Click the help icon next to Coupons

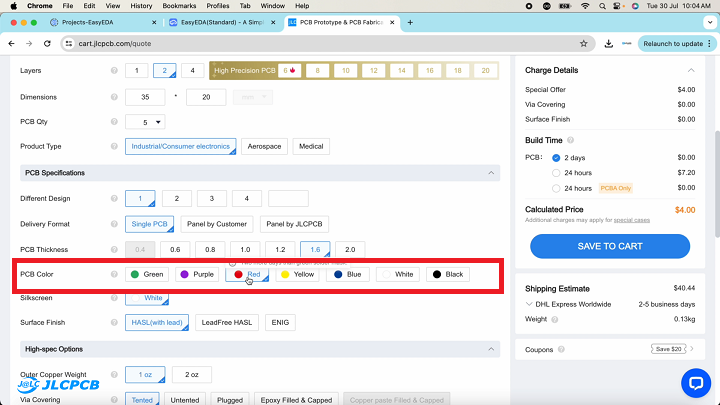[561, 349]
